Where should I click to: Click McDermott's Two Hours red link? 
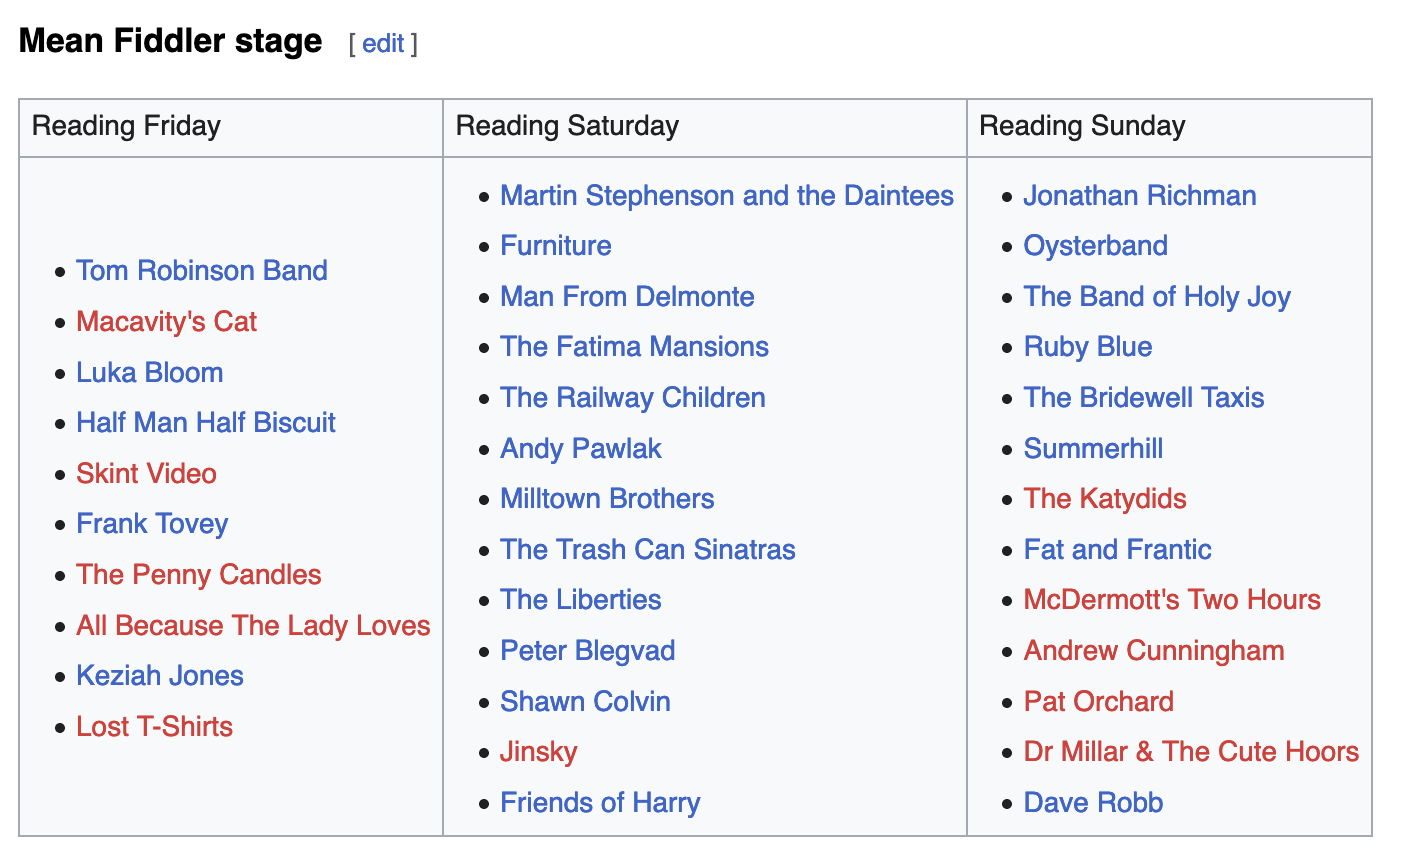[x=1172, y=600]
